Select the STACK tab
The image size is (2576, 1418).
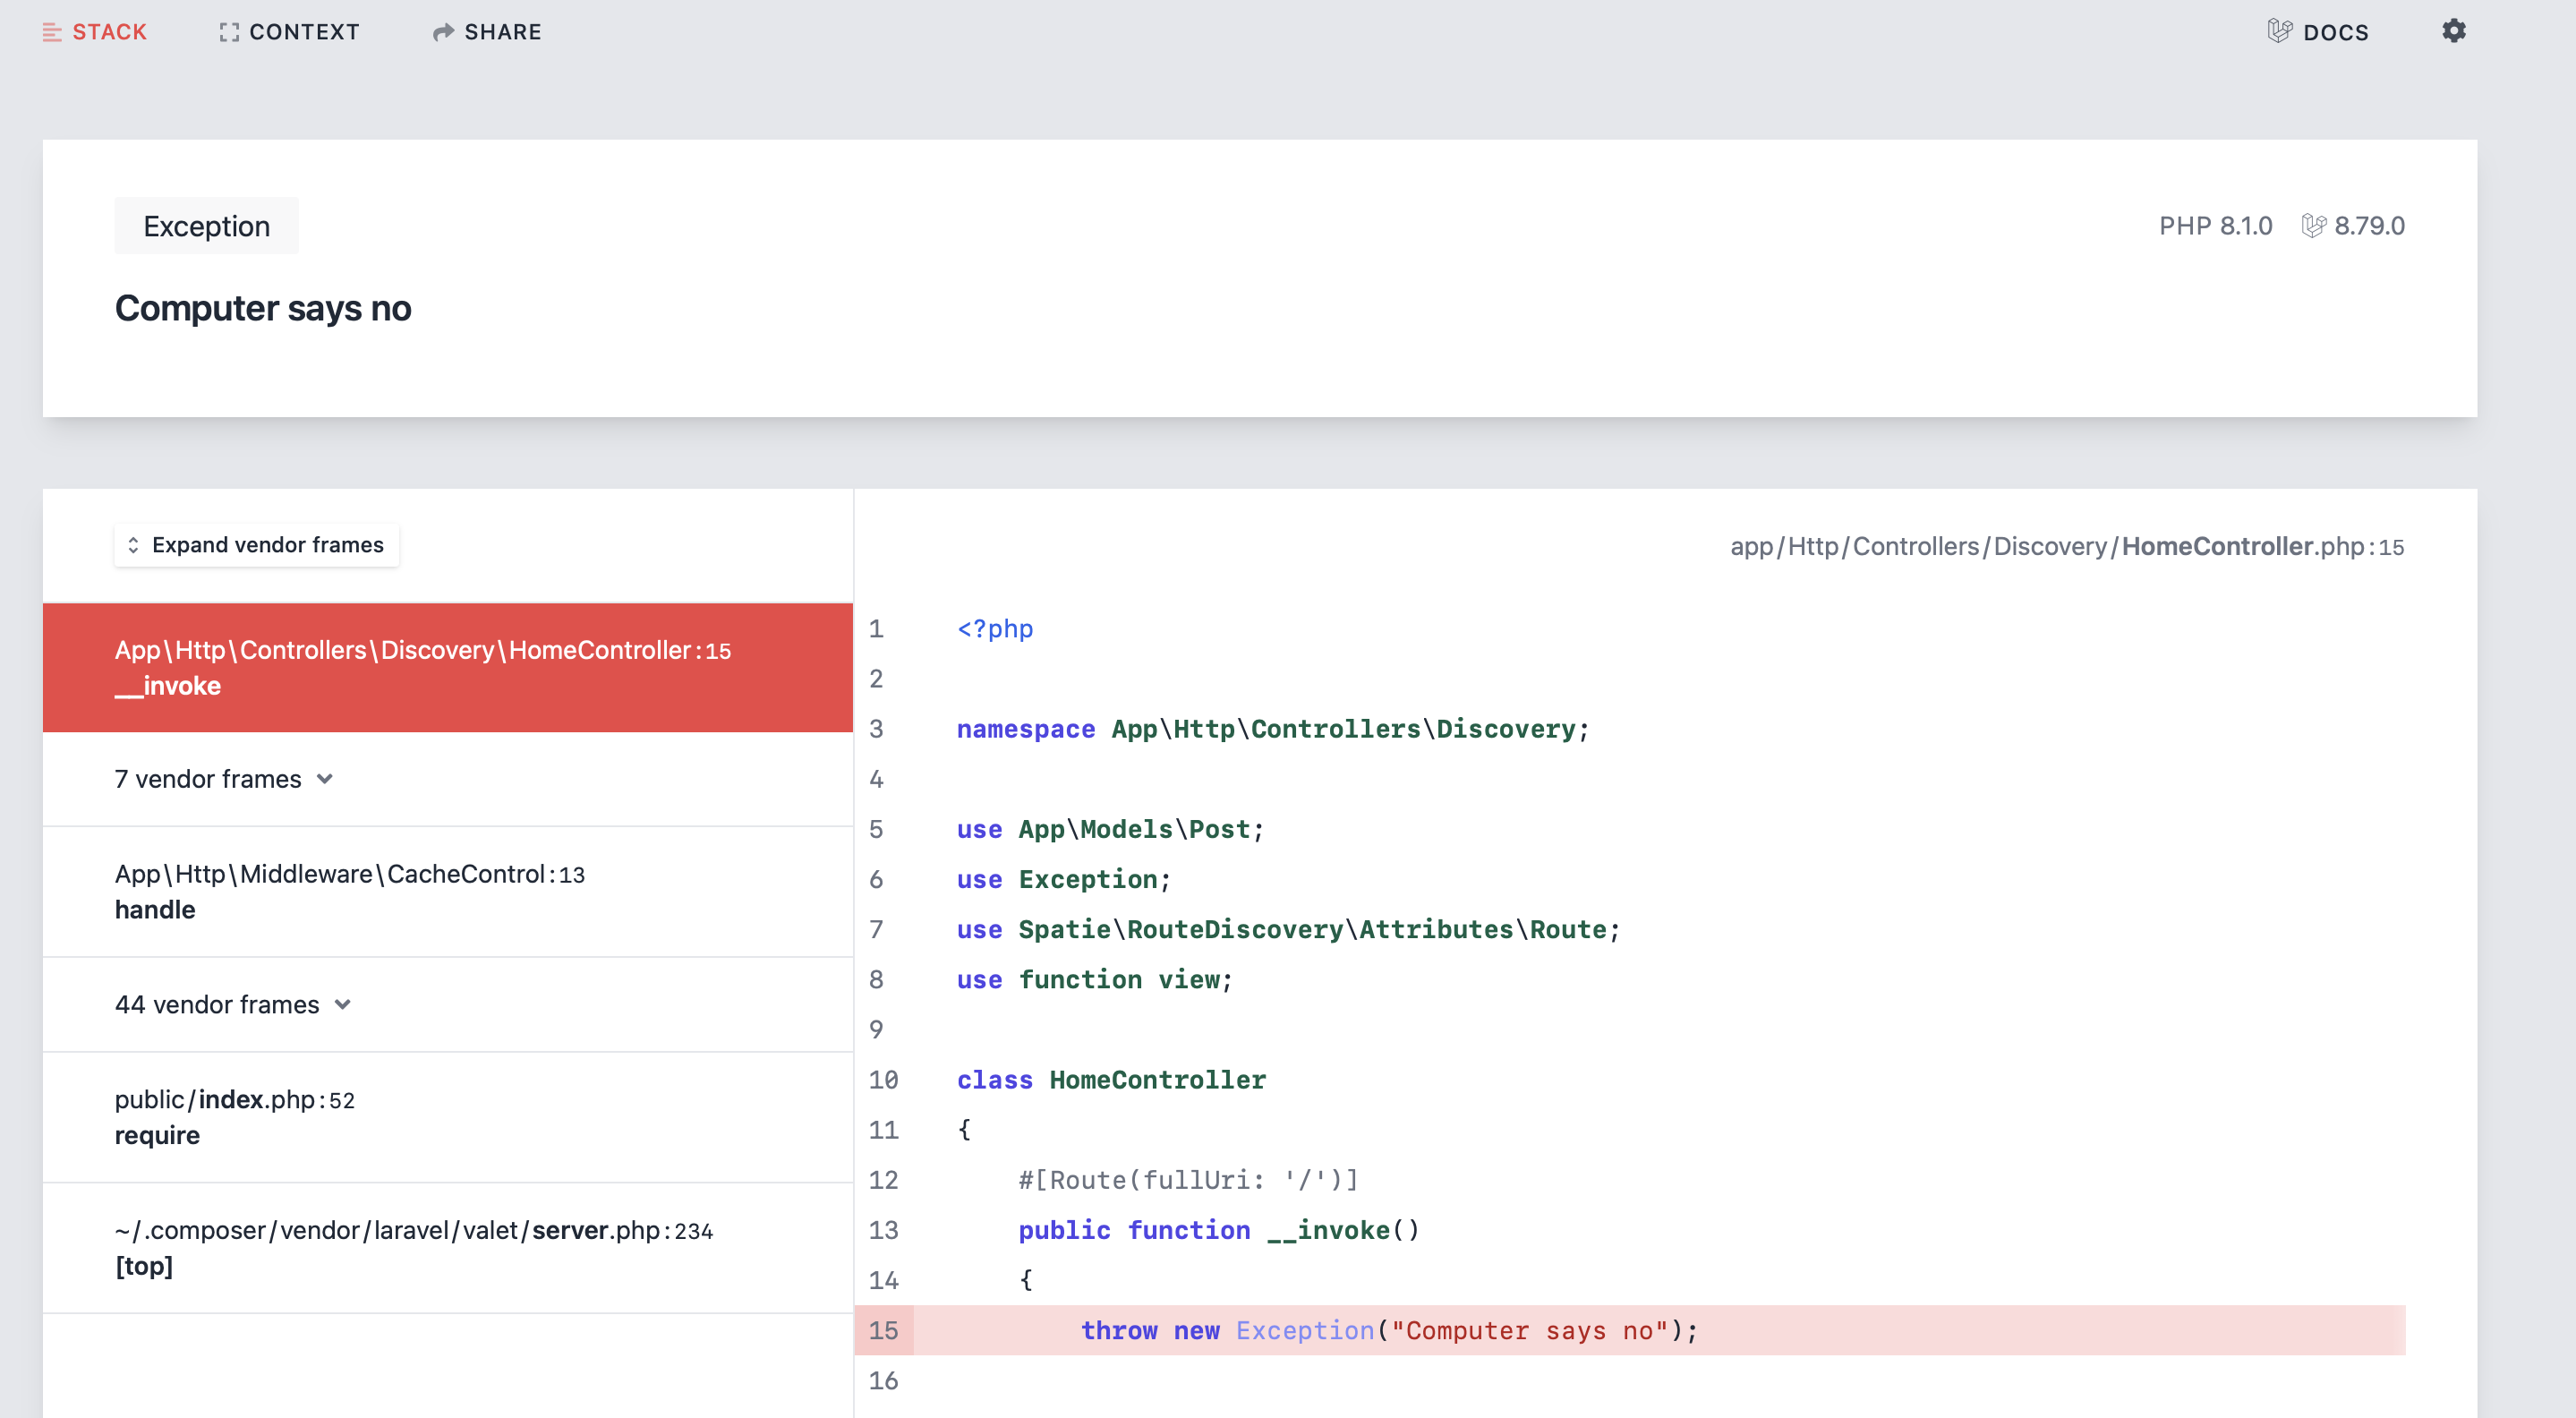96,31
